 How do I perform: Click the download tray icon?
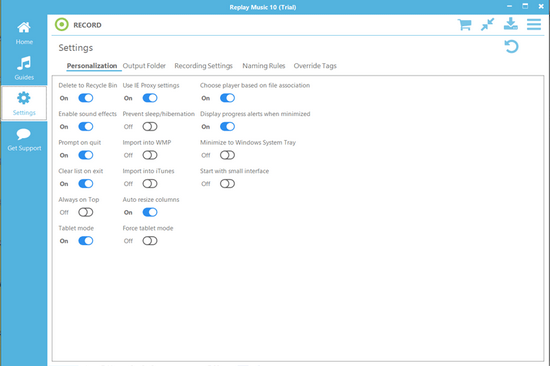point(511,24)
